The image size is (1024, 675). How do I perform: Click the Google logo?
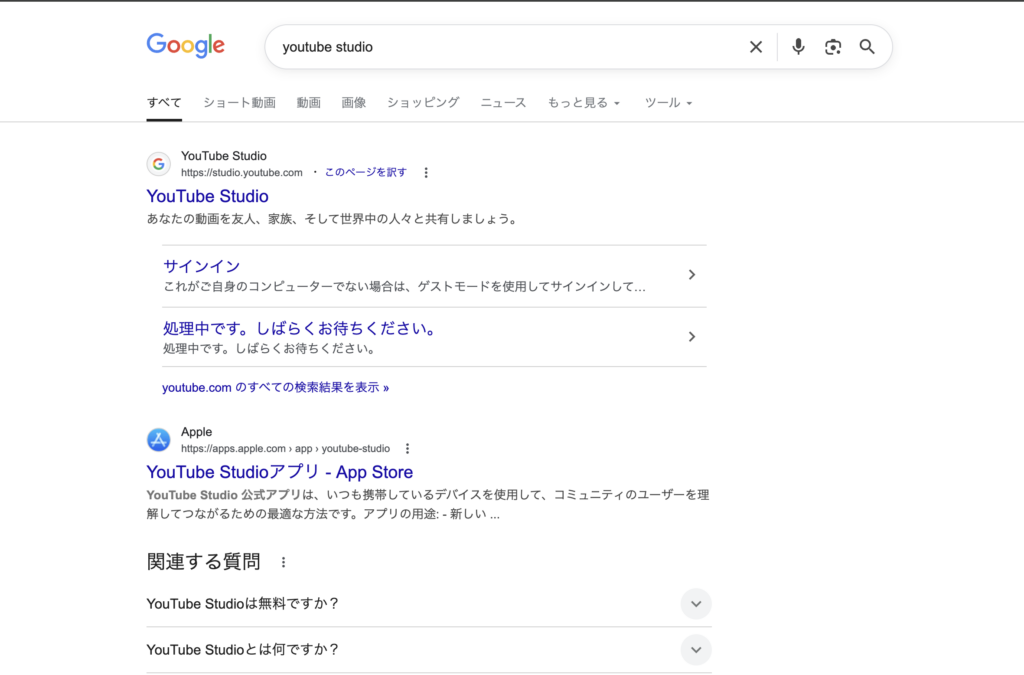(x=185, y=45)
